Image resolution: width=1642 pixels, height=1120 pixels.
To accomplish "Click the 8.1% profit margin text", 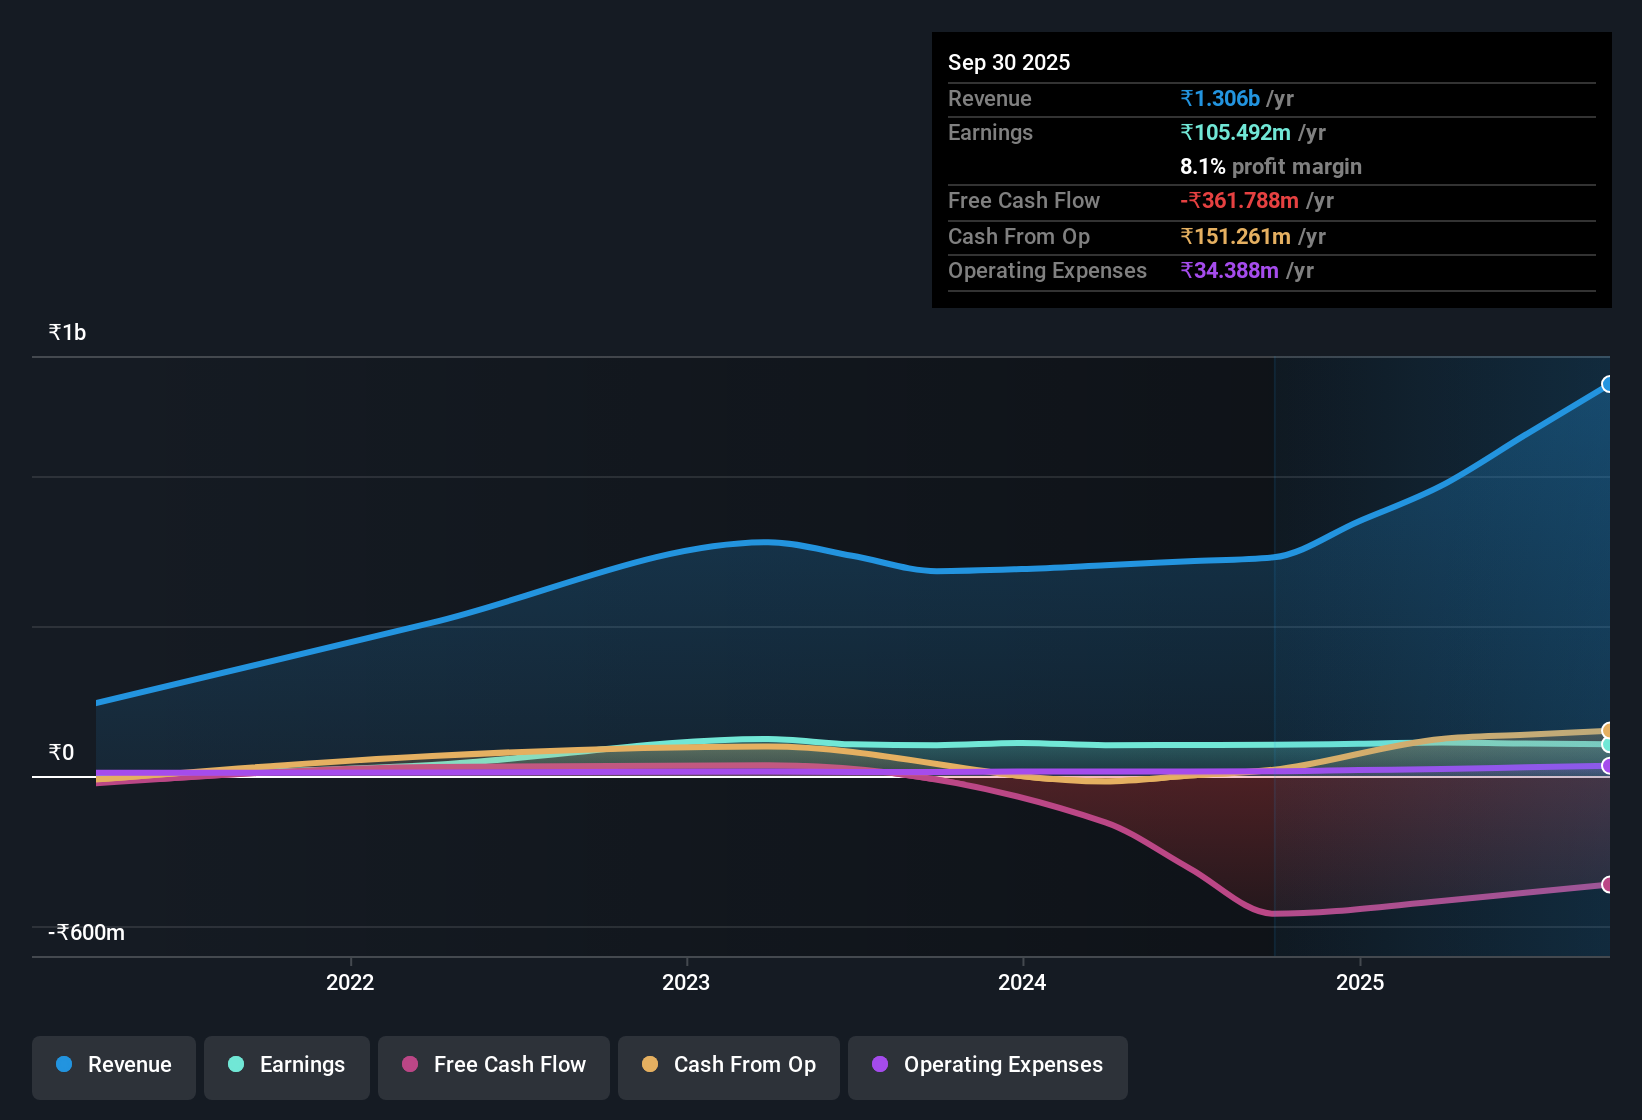I will tap(1271, 166).
